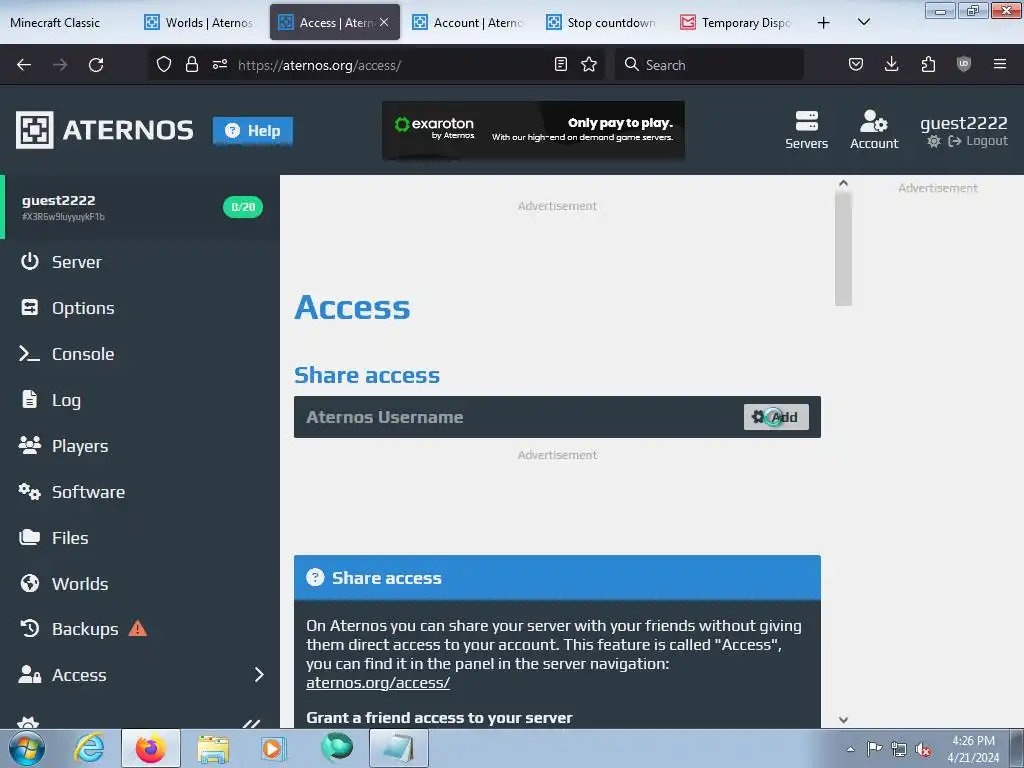This screenshot has height=768, width=1024.
Task: Click the Save to Pocket icon
Action: click(x=856, y=64)
